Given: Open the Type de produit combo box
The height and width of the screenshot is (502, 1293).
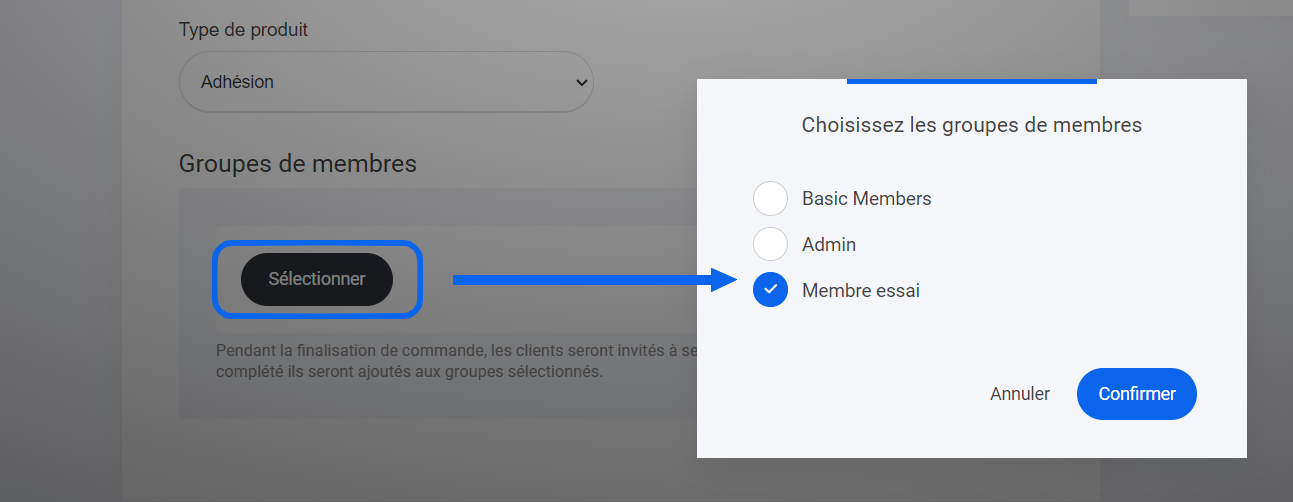Looking at the screenshot, I should point(385,82).
